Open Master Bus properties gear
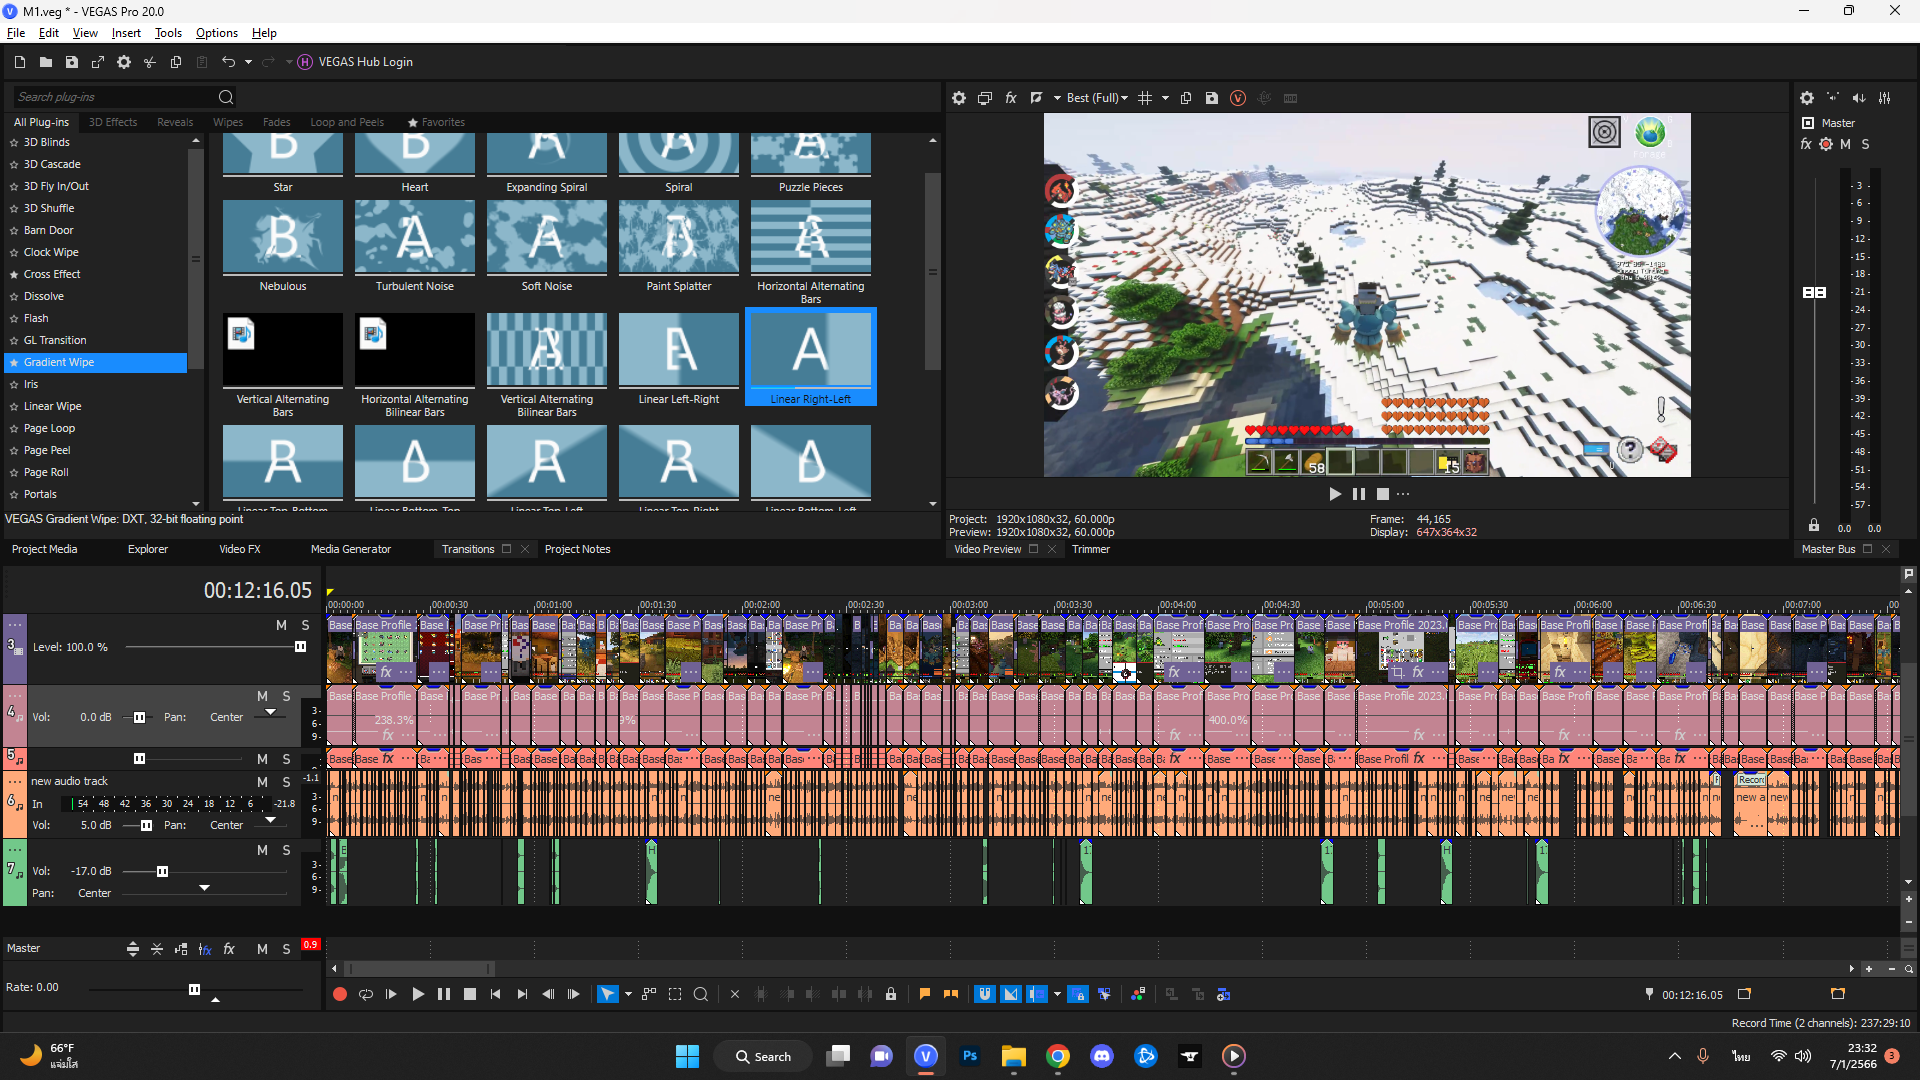Image resolution: width=1920 pixels, height=1080 pixels. pos(1807,98)
